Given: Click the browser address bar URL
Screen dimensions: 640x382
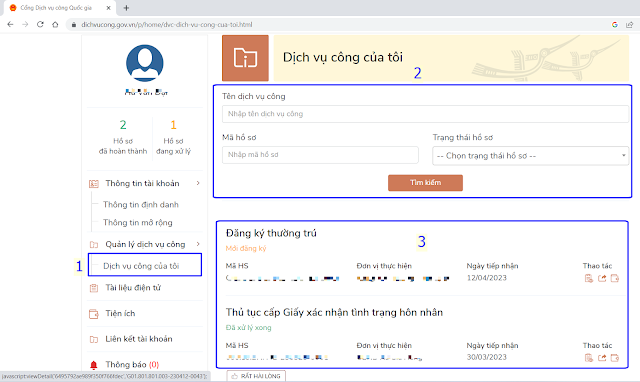Looking at the screenshot, I should 167,24.
